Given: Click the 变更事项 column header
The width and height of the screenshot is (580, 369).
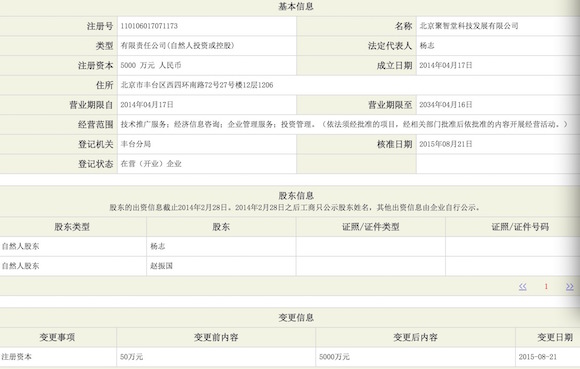Looking at the screenshot, I should point(57,337).
